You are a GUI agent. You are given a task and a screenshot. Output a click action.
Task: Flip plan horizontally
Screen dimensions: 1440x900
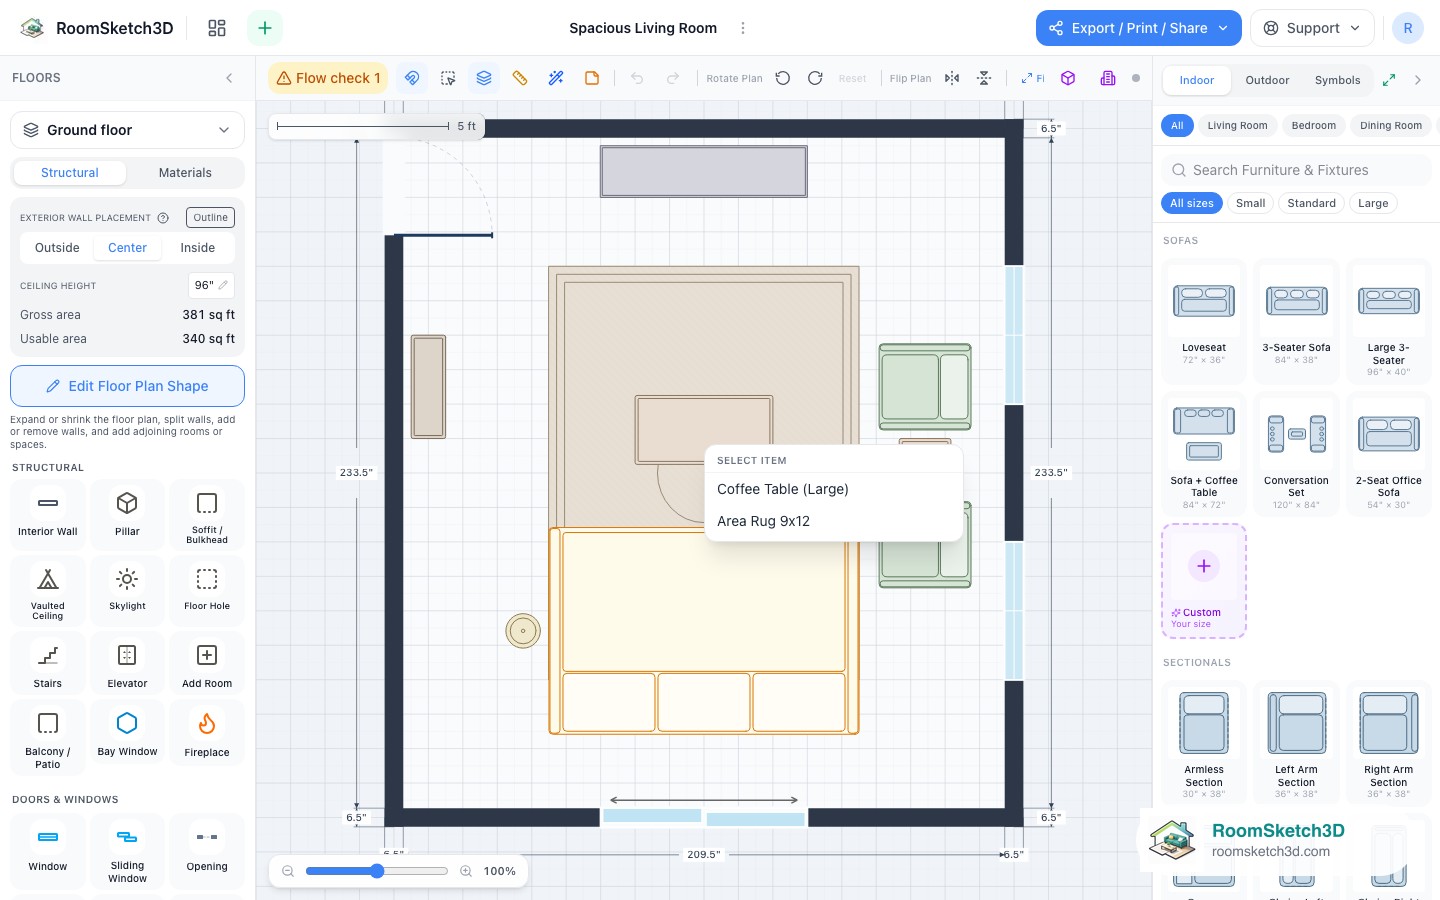tap(952, 78)
